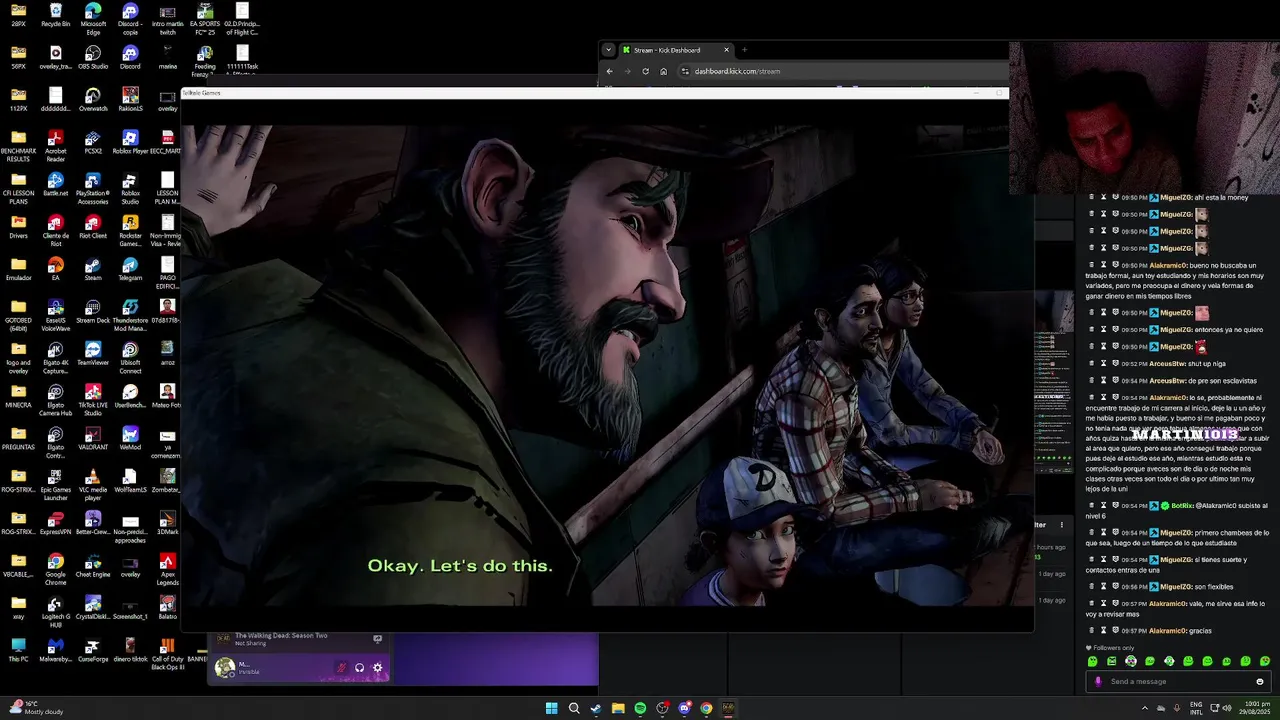Open the weather widget showing 16°C
1280x720 pixels.
[x=38, y=707]
